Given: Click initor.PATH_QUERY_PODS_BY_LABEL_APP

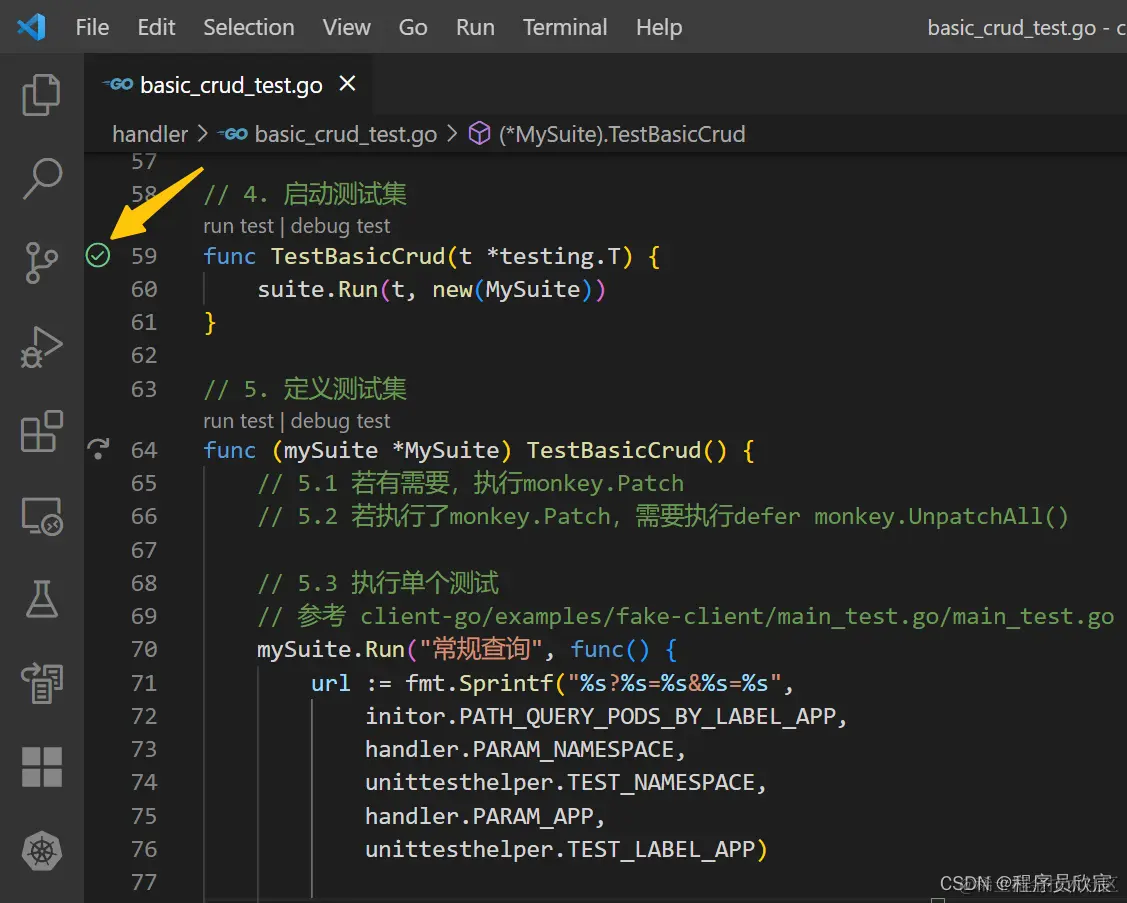Looking at the screenshot, I should point(600,716).
